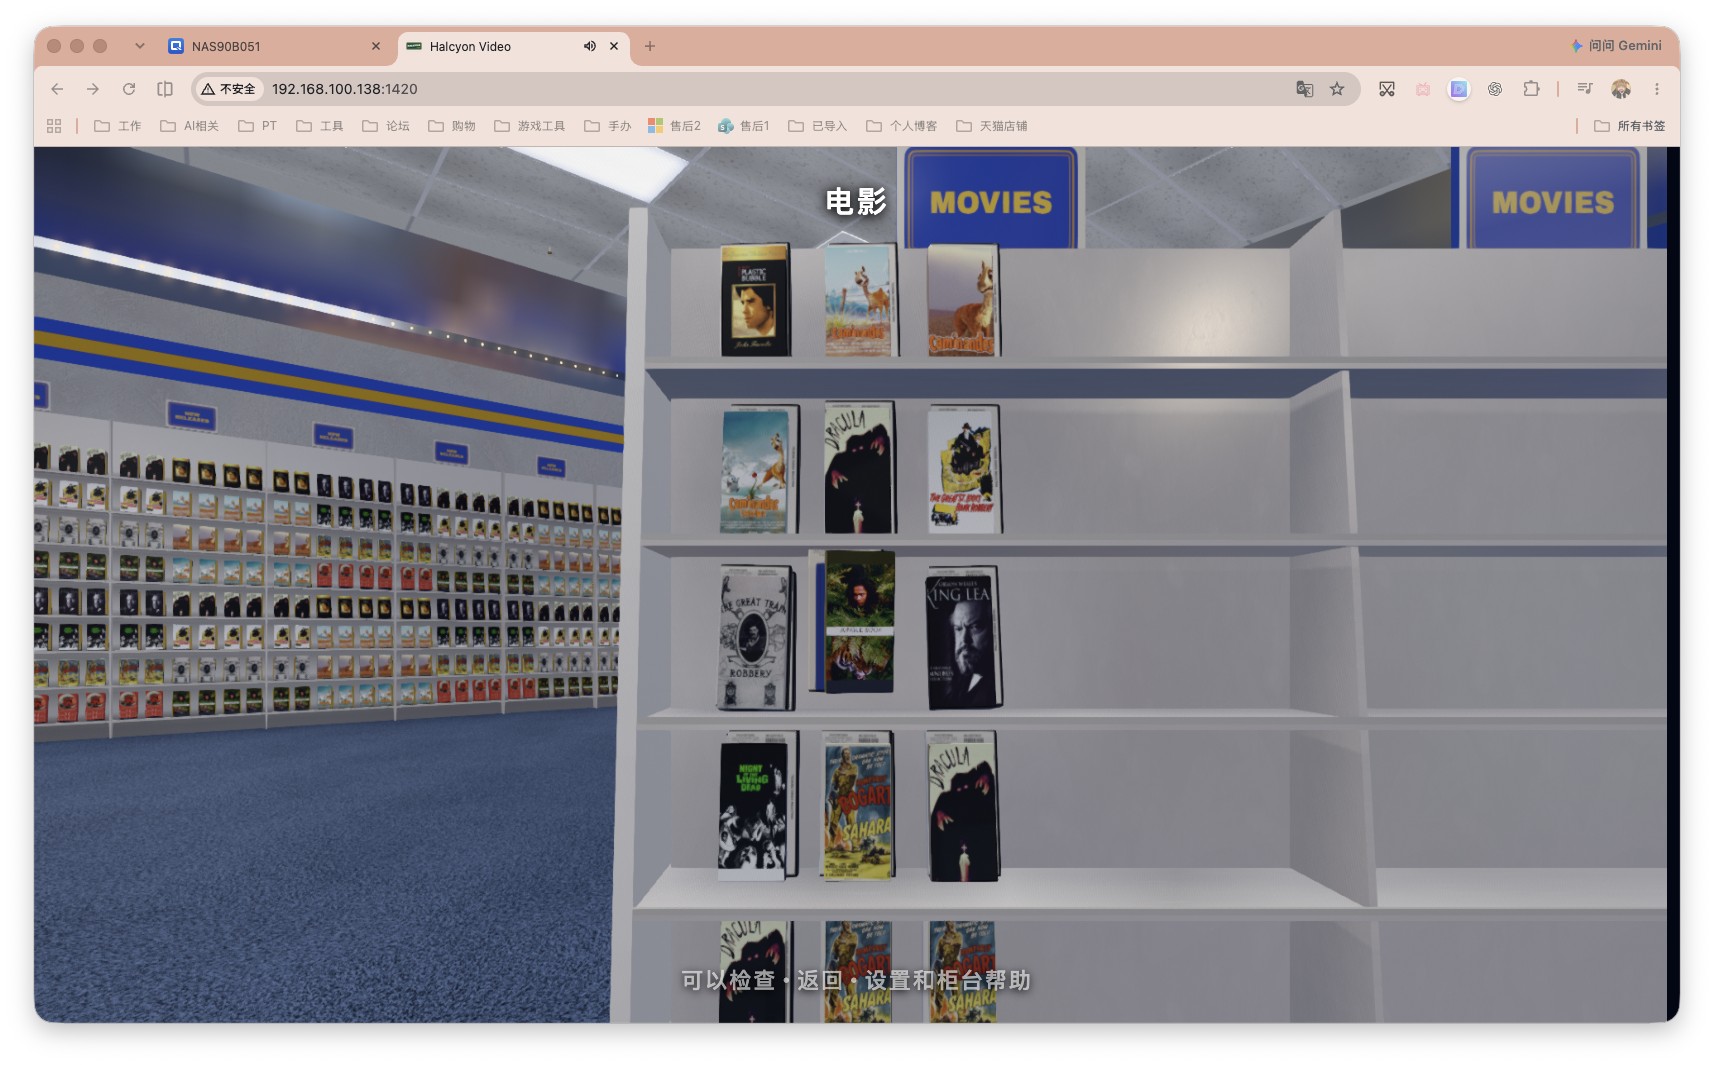Open the 工具 bookmark folder
Viewport: 1714px width, 1065px height.
click(320, 126)
